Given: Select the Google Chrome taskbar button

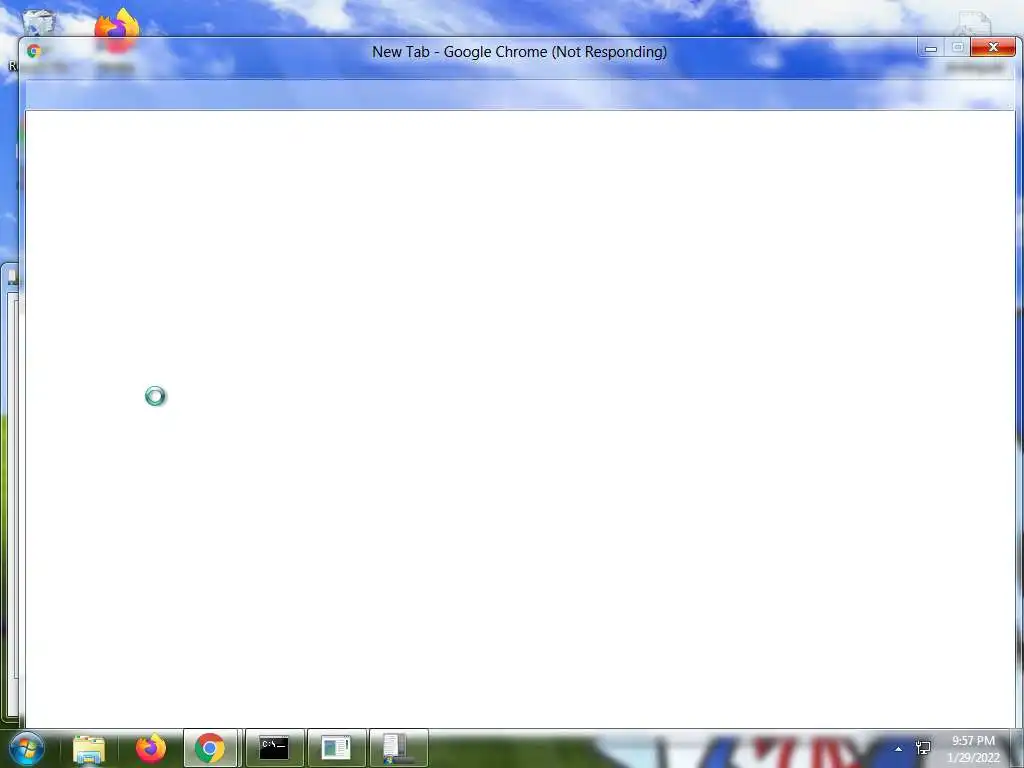Looking at the screenshot, I should [210, 748].
